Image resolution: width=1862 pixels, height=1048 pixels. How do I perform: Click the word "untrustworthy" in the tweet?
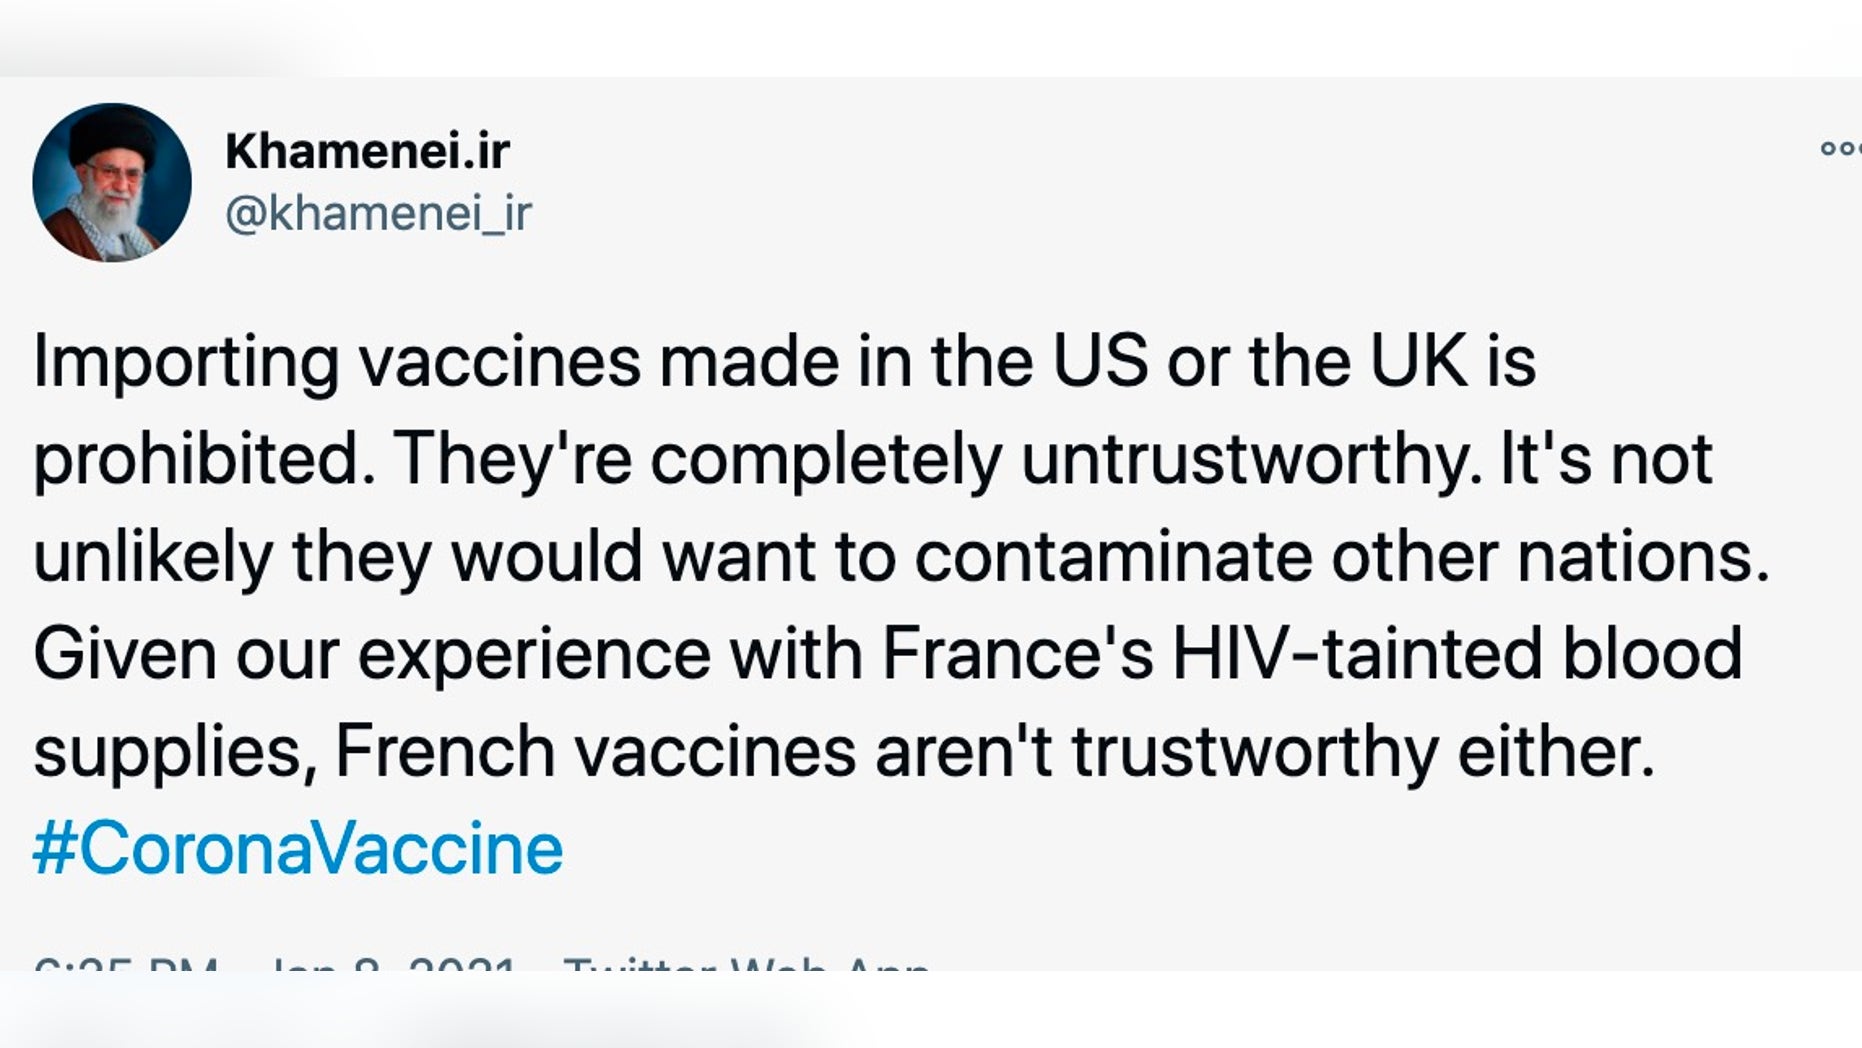(1249, 459)
